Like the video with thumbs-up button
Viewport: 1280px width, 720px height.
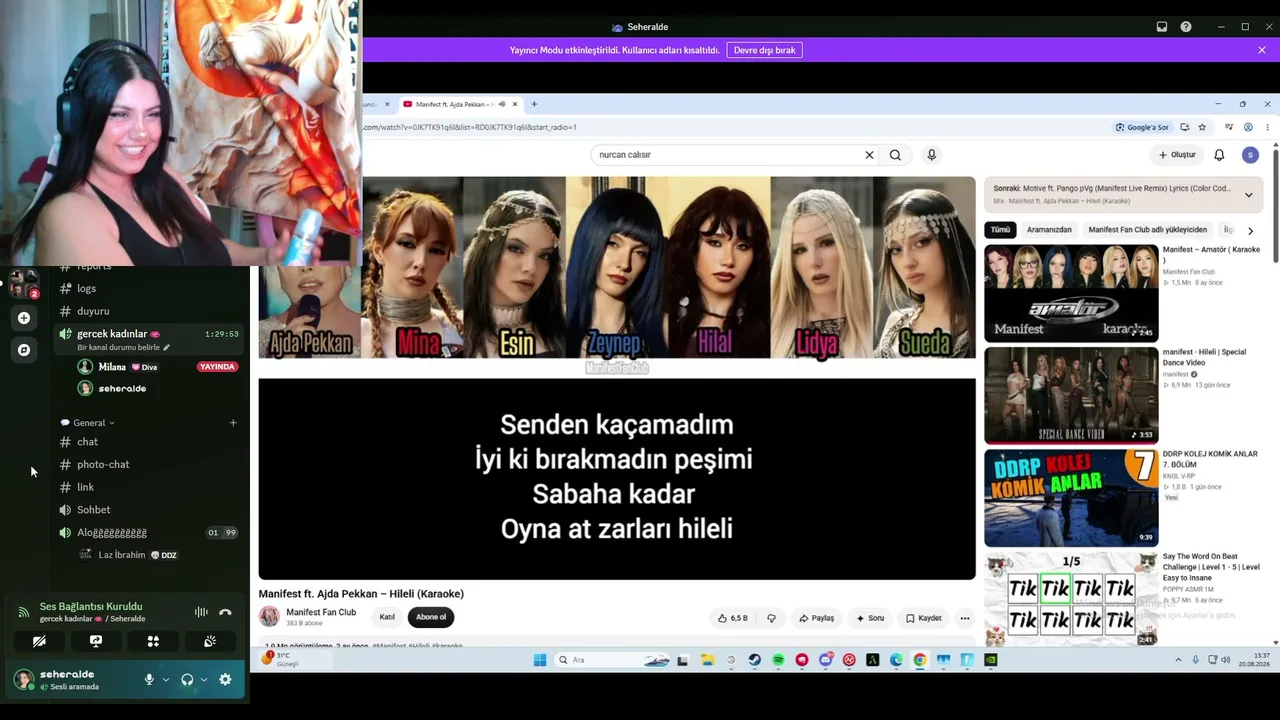(x=733, y=618)
